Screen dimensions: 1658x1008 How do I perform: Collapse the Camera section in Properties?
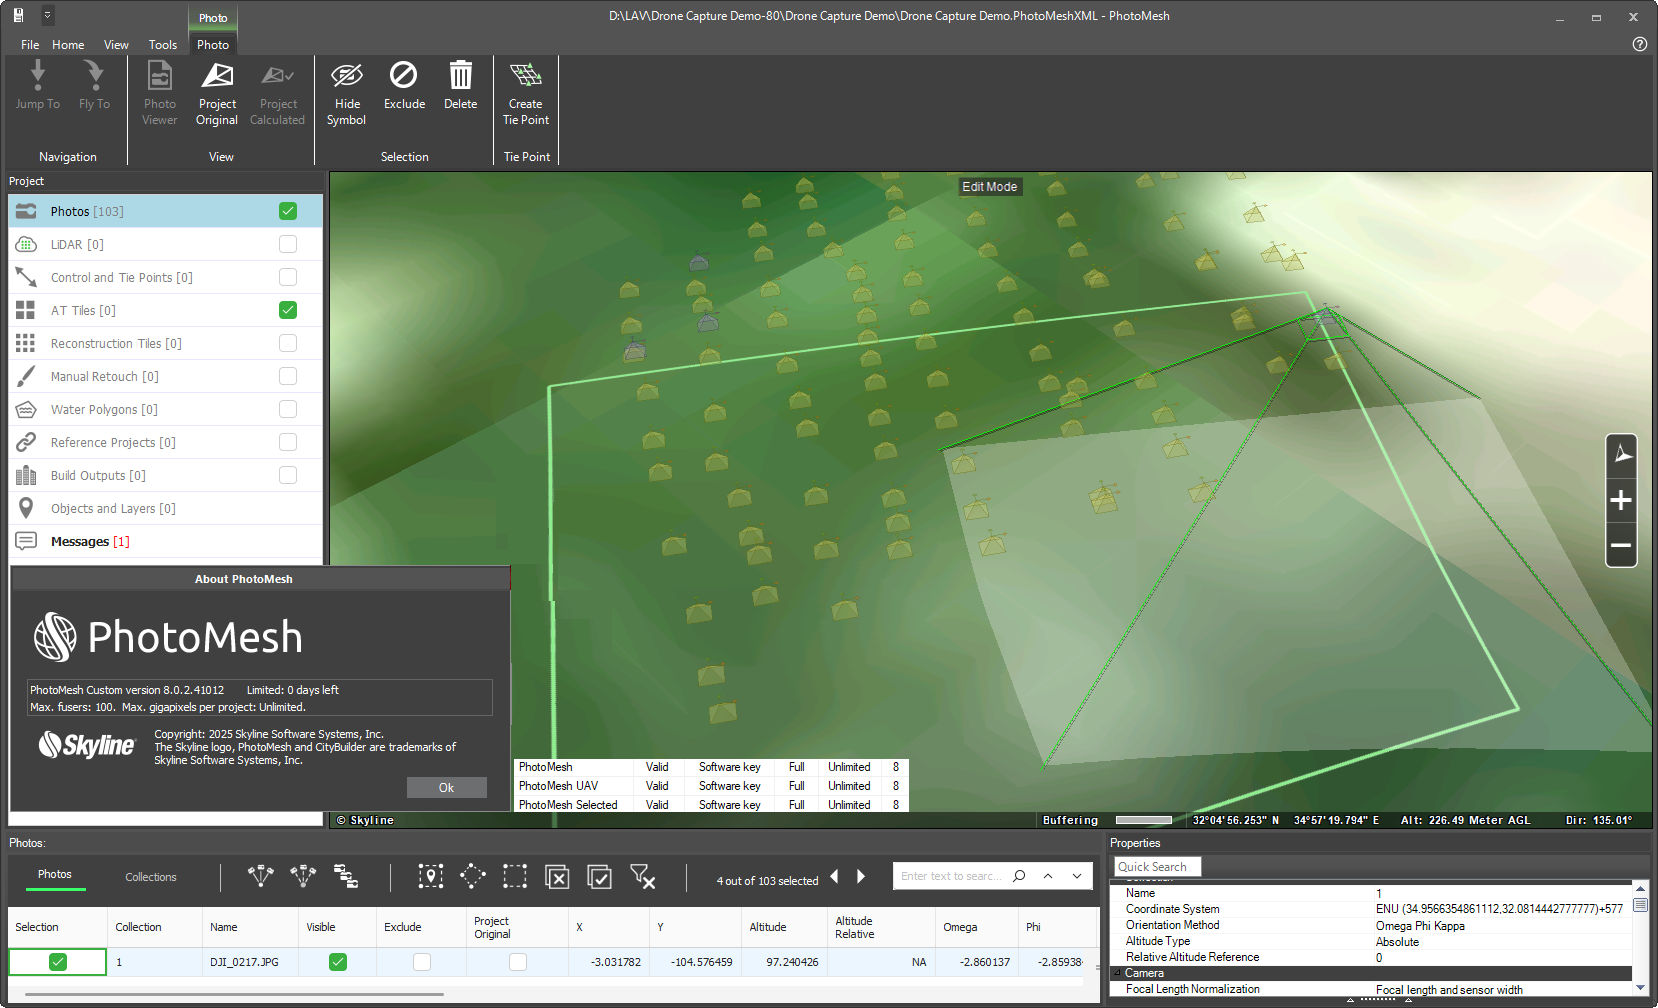[x=1118, y=972]
